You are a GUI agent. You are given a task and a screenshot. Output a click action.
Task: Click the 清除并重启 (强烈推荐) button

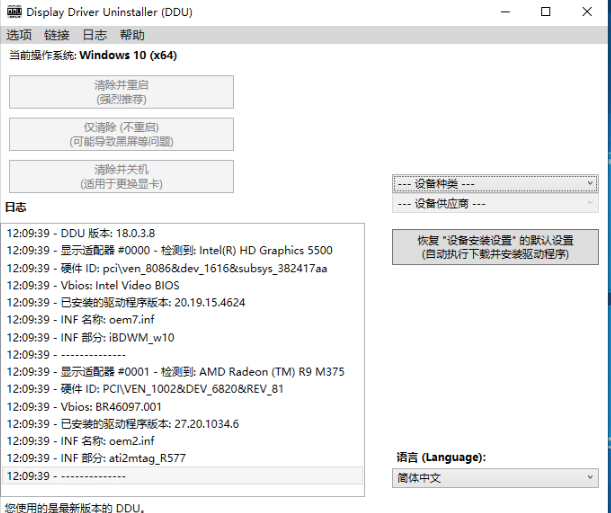(122, 92)
